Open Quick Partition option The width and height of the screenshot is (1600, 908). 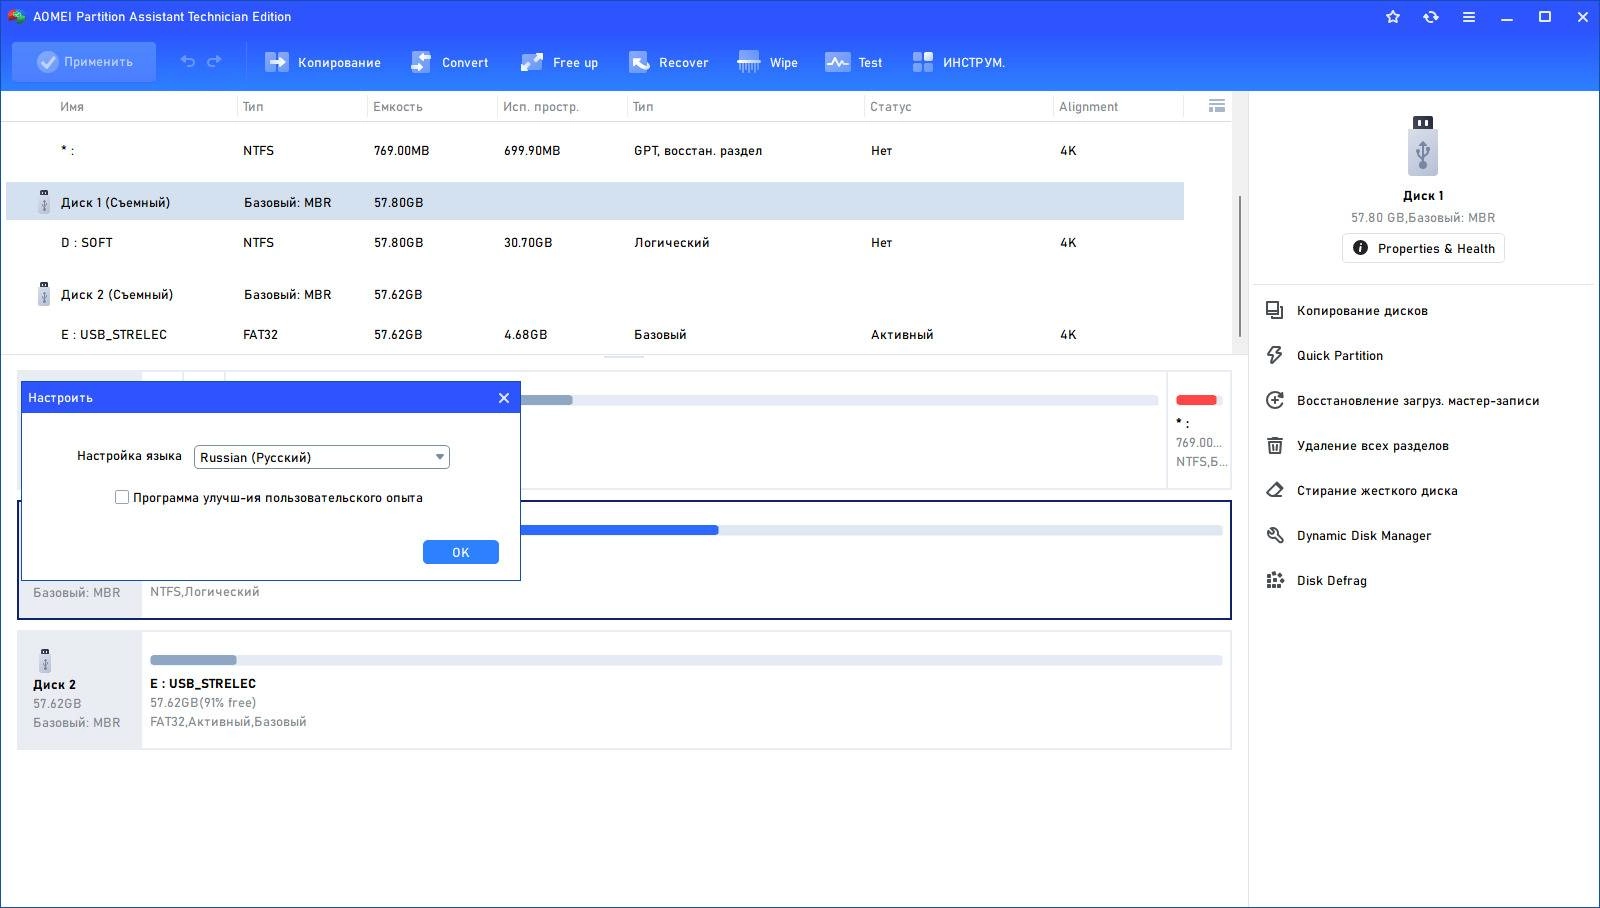click(x=1340, y=356)
